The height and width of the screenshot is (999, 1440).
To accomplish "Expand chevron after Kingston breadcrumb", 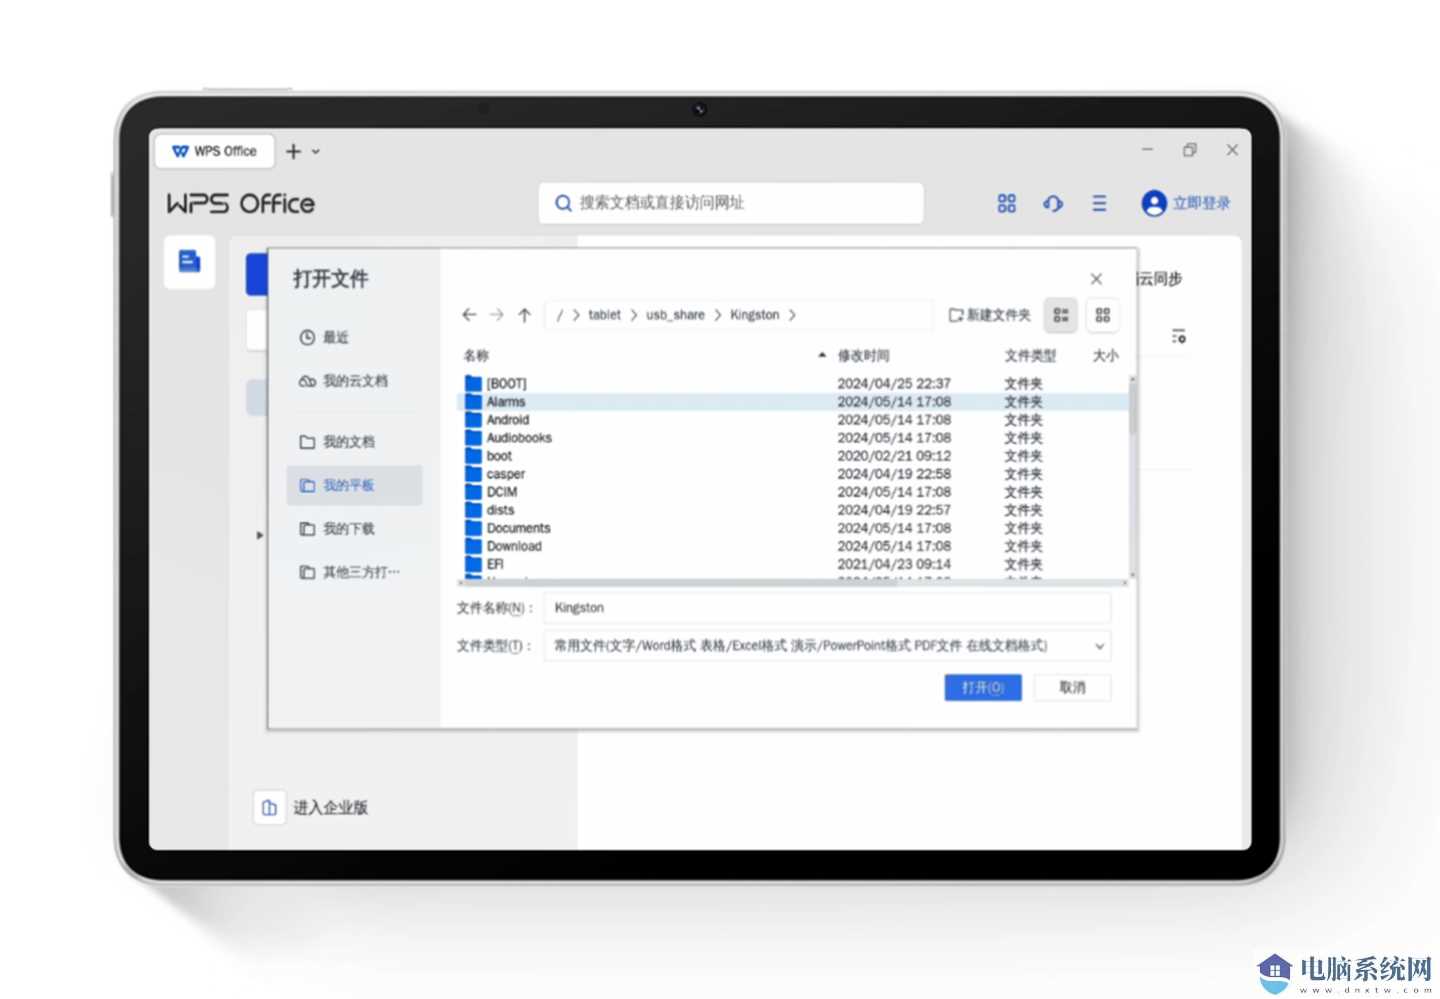I will (792, 315).
